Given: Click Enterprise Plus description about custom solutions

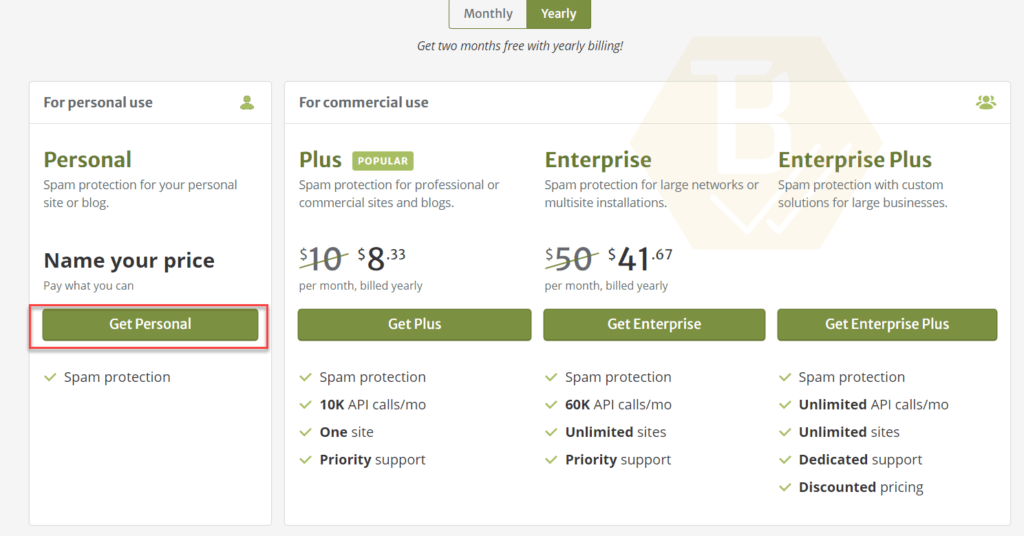Looking at the screenshot, I should [x=863, y=194].
